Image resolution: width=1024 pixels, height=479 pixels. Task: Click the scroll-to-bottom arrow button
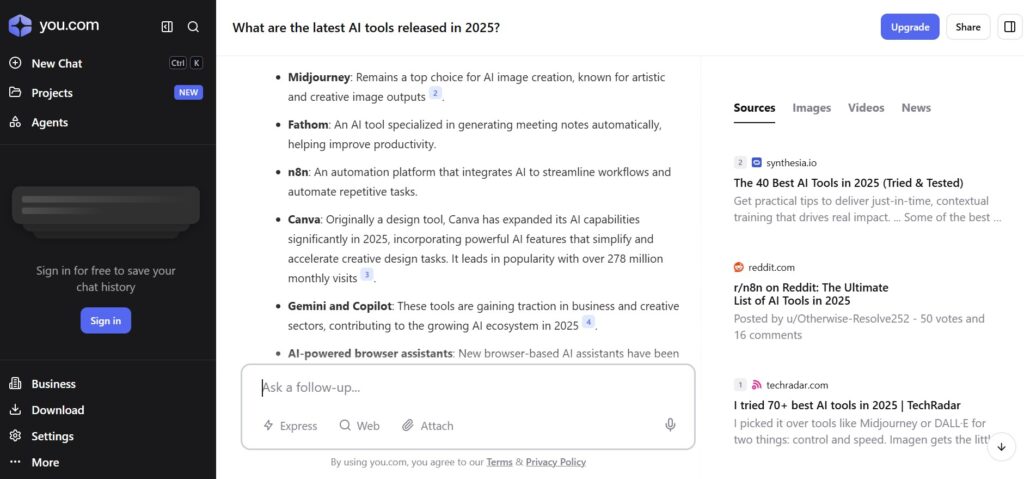pyautogui.click(x=1001, y=447)
